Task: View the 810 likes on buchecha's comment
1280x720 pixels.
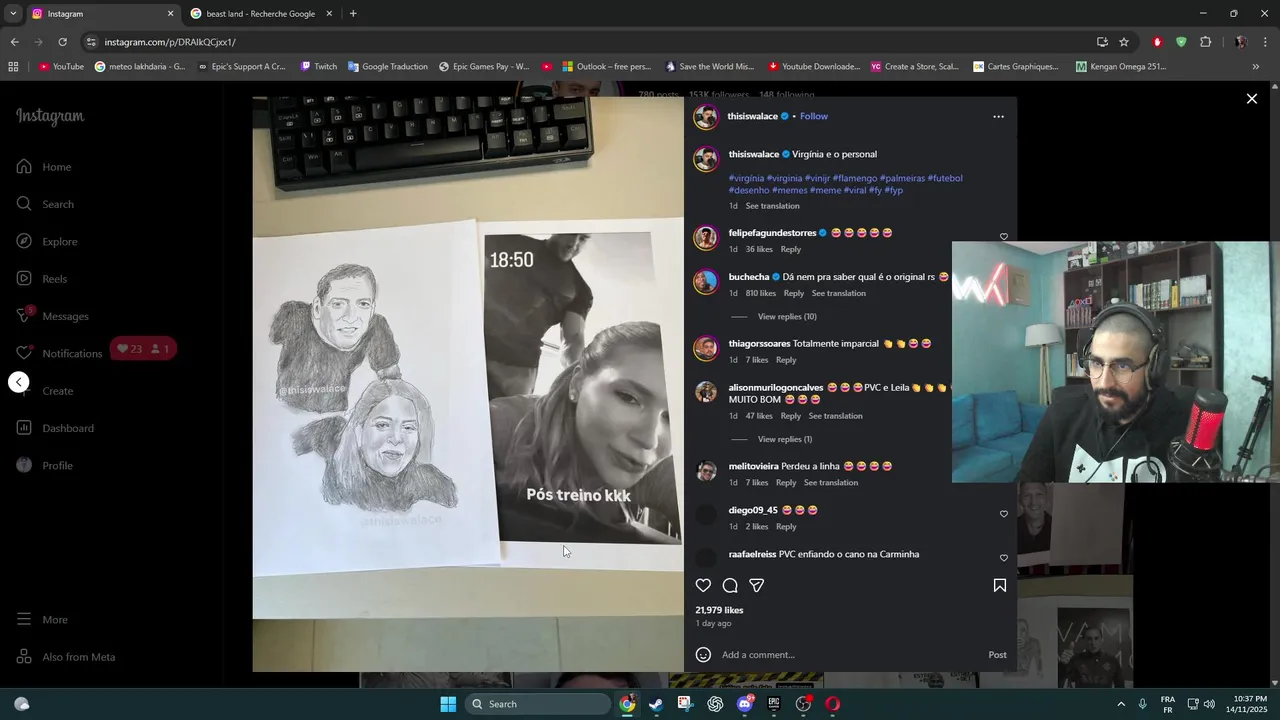Action: pos(761,293)
